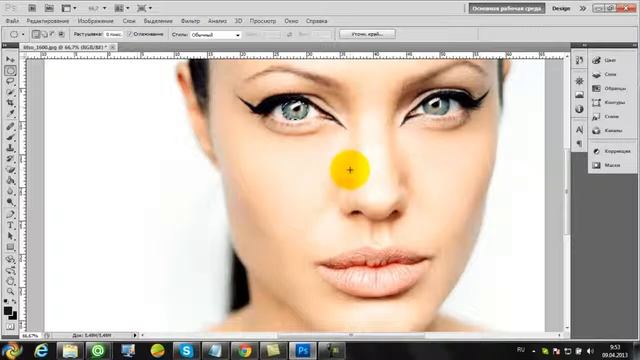Select the Clone Stamp tool
Image resolution: width=640 pixels, height=360 pixels.
[10, 148]
